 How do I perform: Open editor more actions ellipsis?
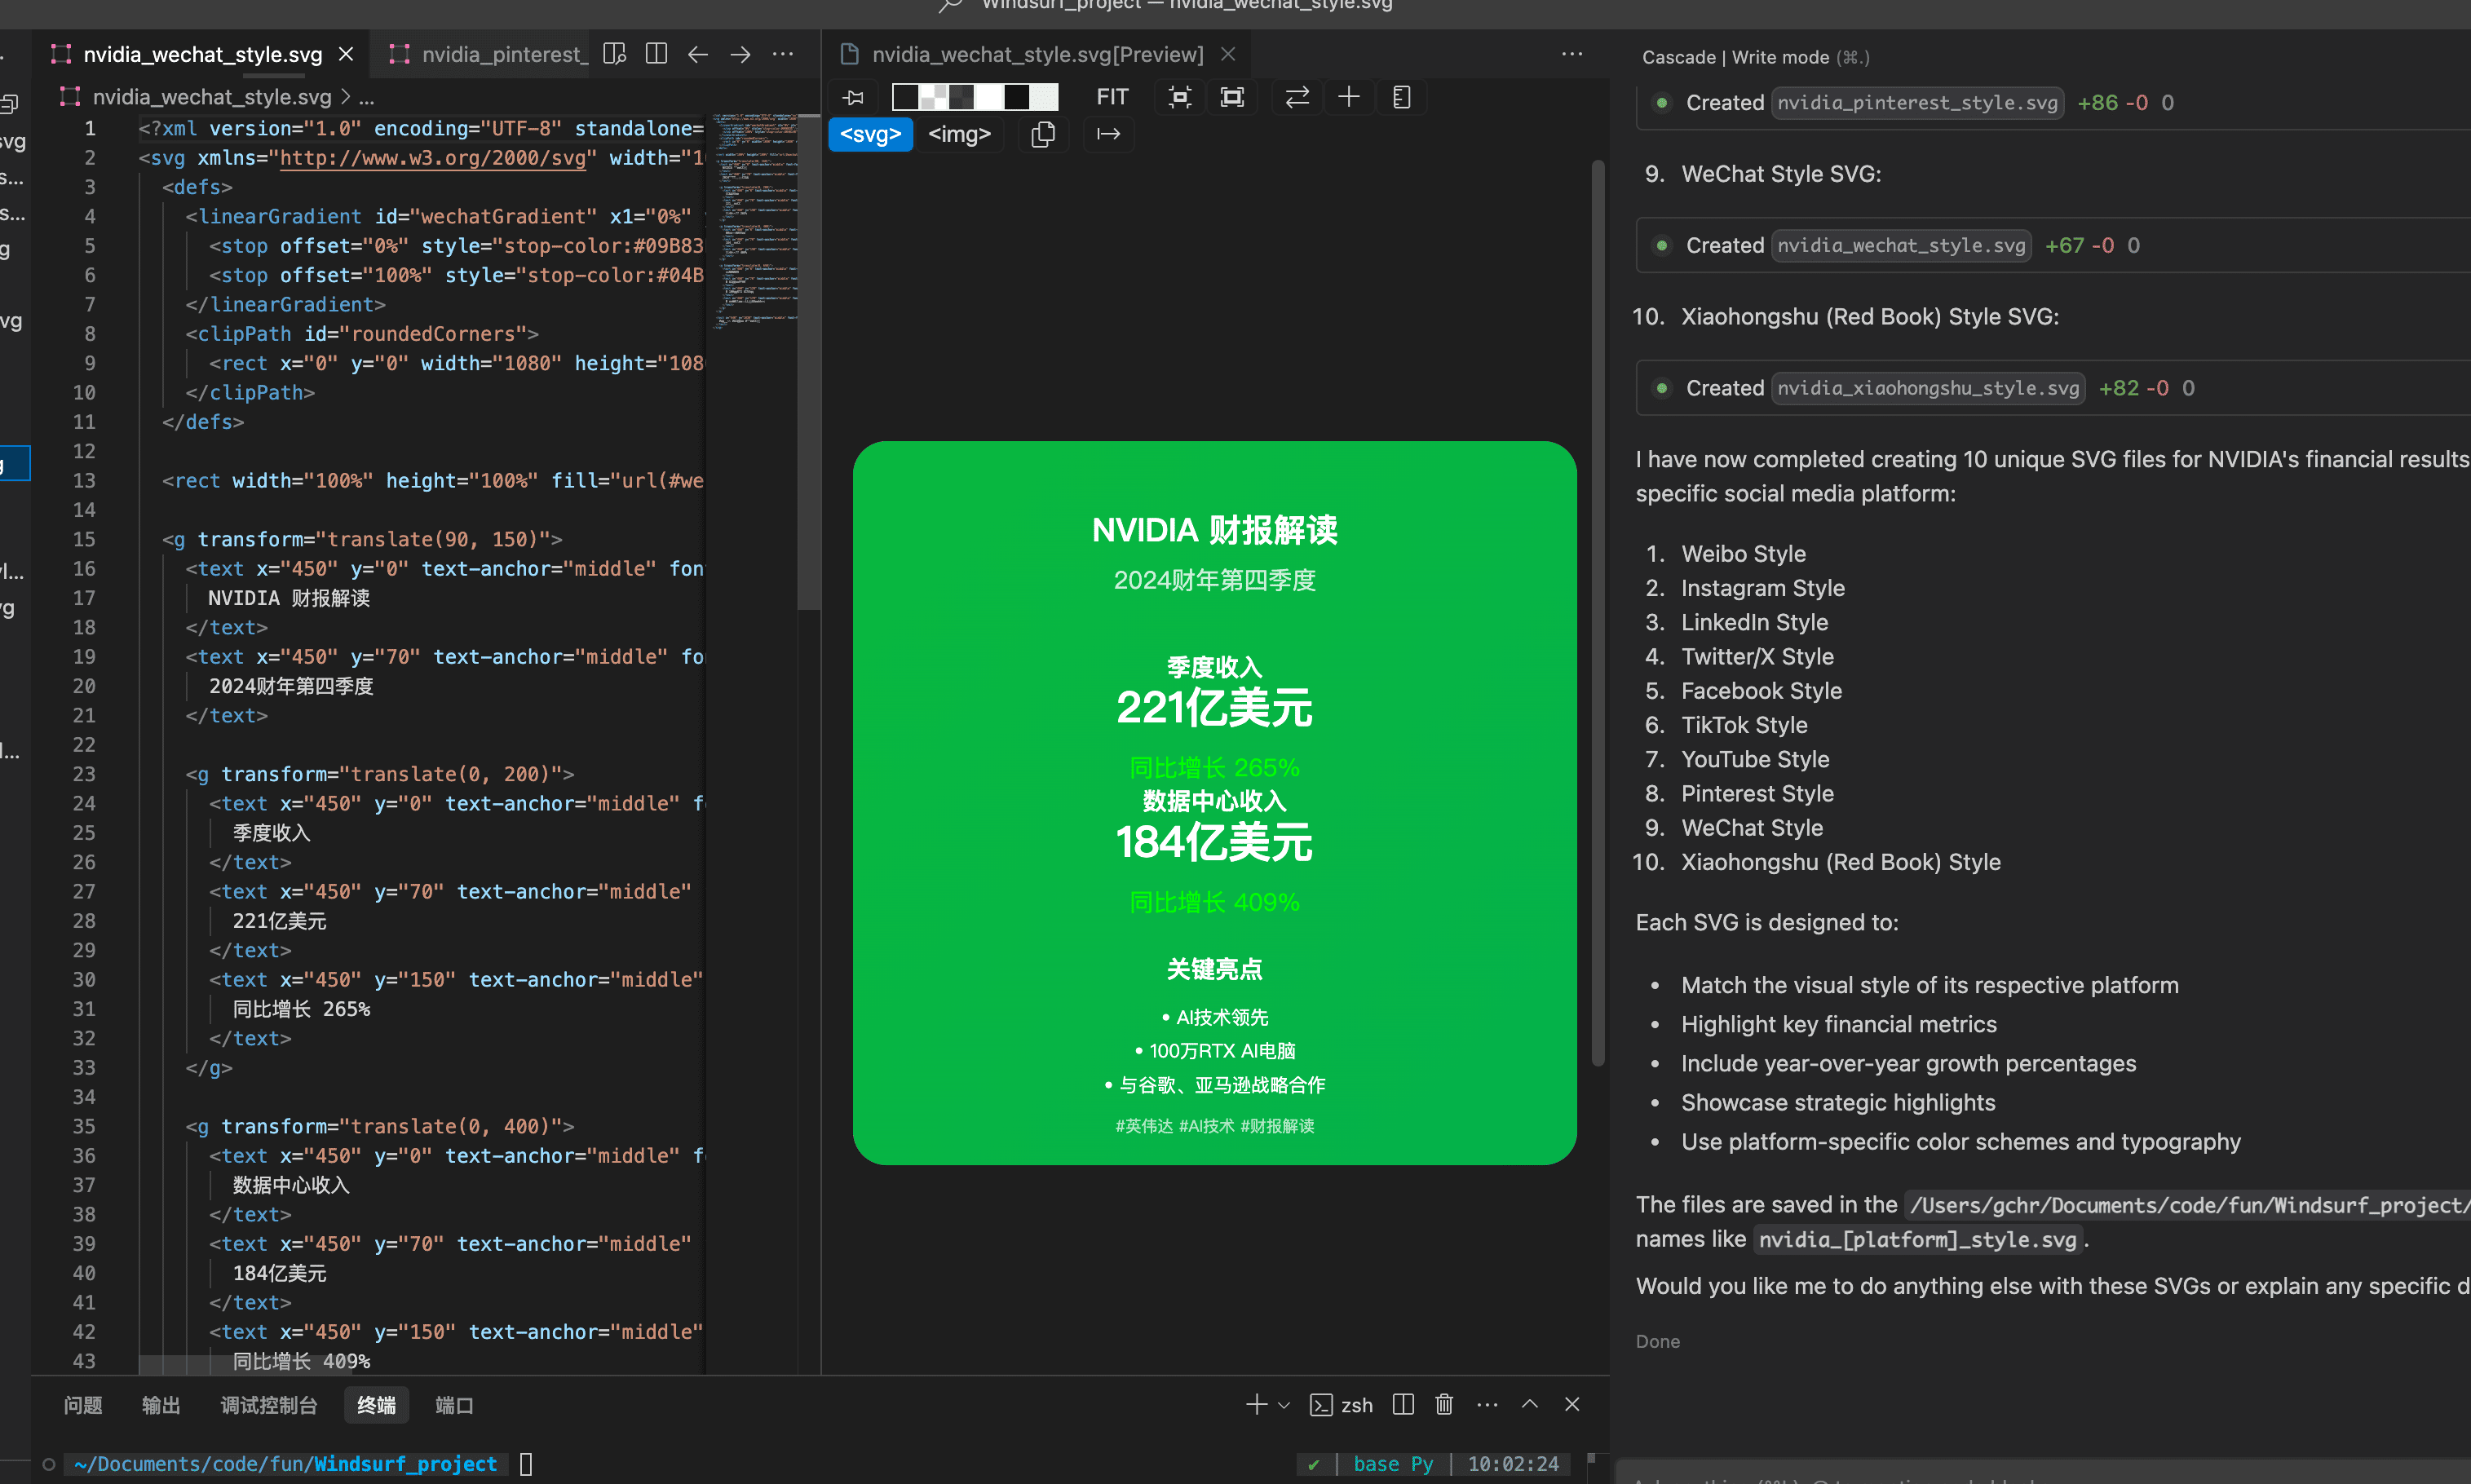tap(783, 54)
